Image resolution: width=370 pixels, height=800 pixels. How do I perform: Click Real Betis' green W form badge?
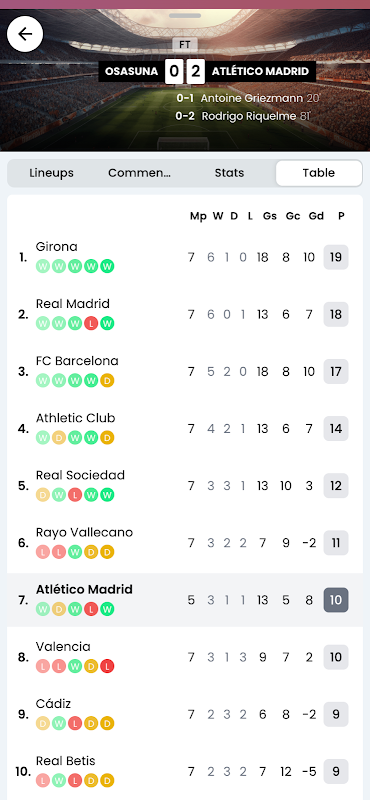[59, 781]
